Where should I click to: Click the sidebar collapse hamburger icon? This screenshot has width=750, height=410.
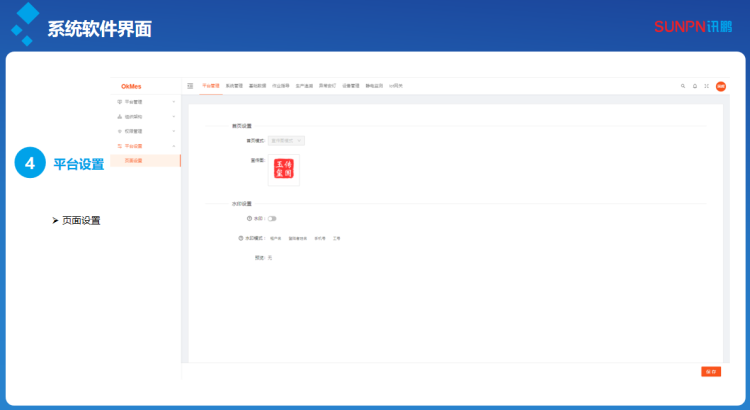tap(190, 86)
